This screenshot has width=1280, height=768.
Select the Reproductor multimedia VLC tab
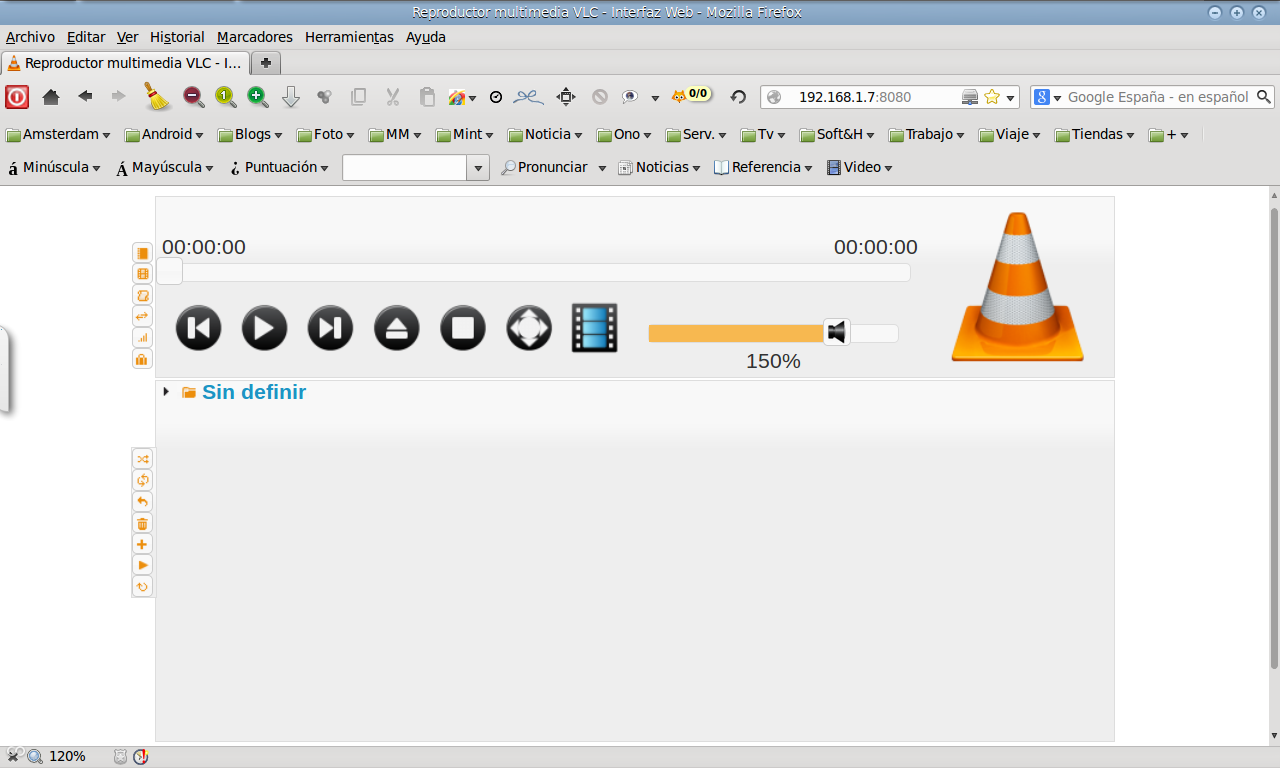tap(125, 63)
